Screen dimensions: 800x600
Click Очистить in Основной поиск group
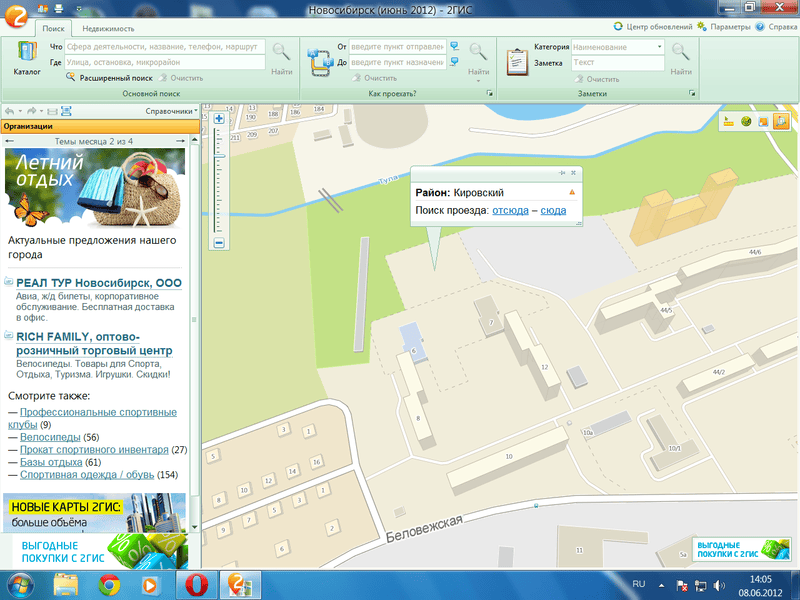181,78
